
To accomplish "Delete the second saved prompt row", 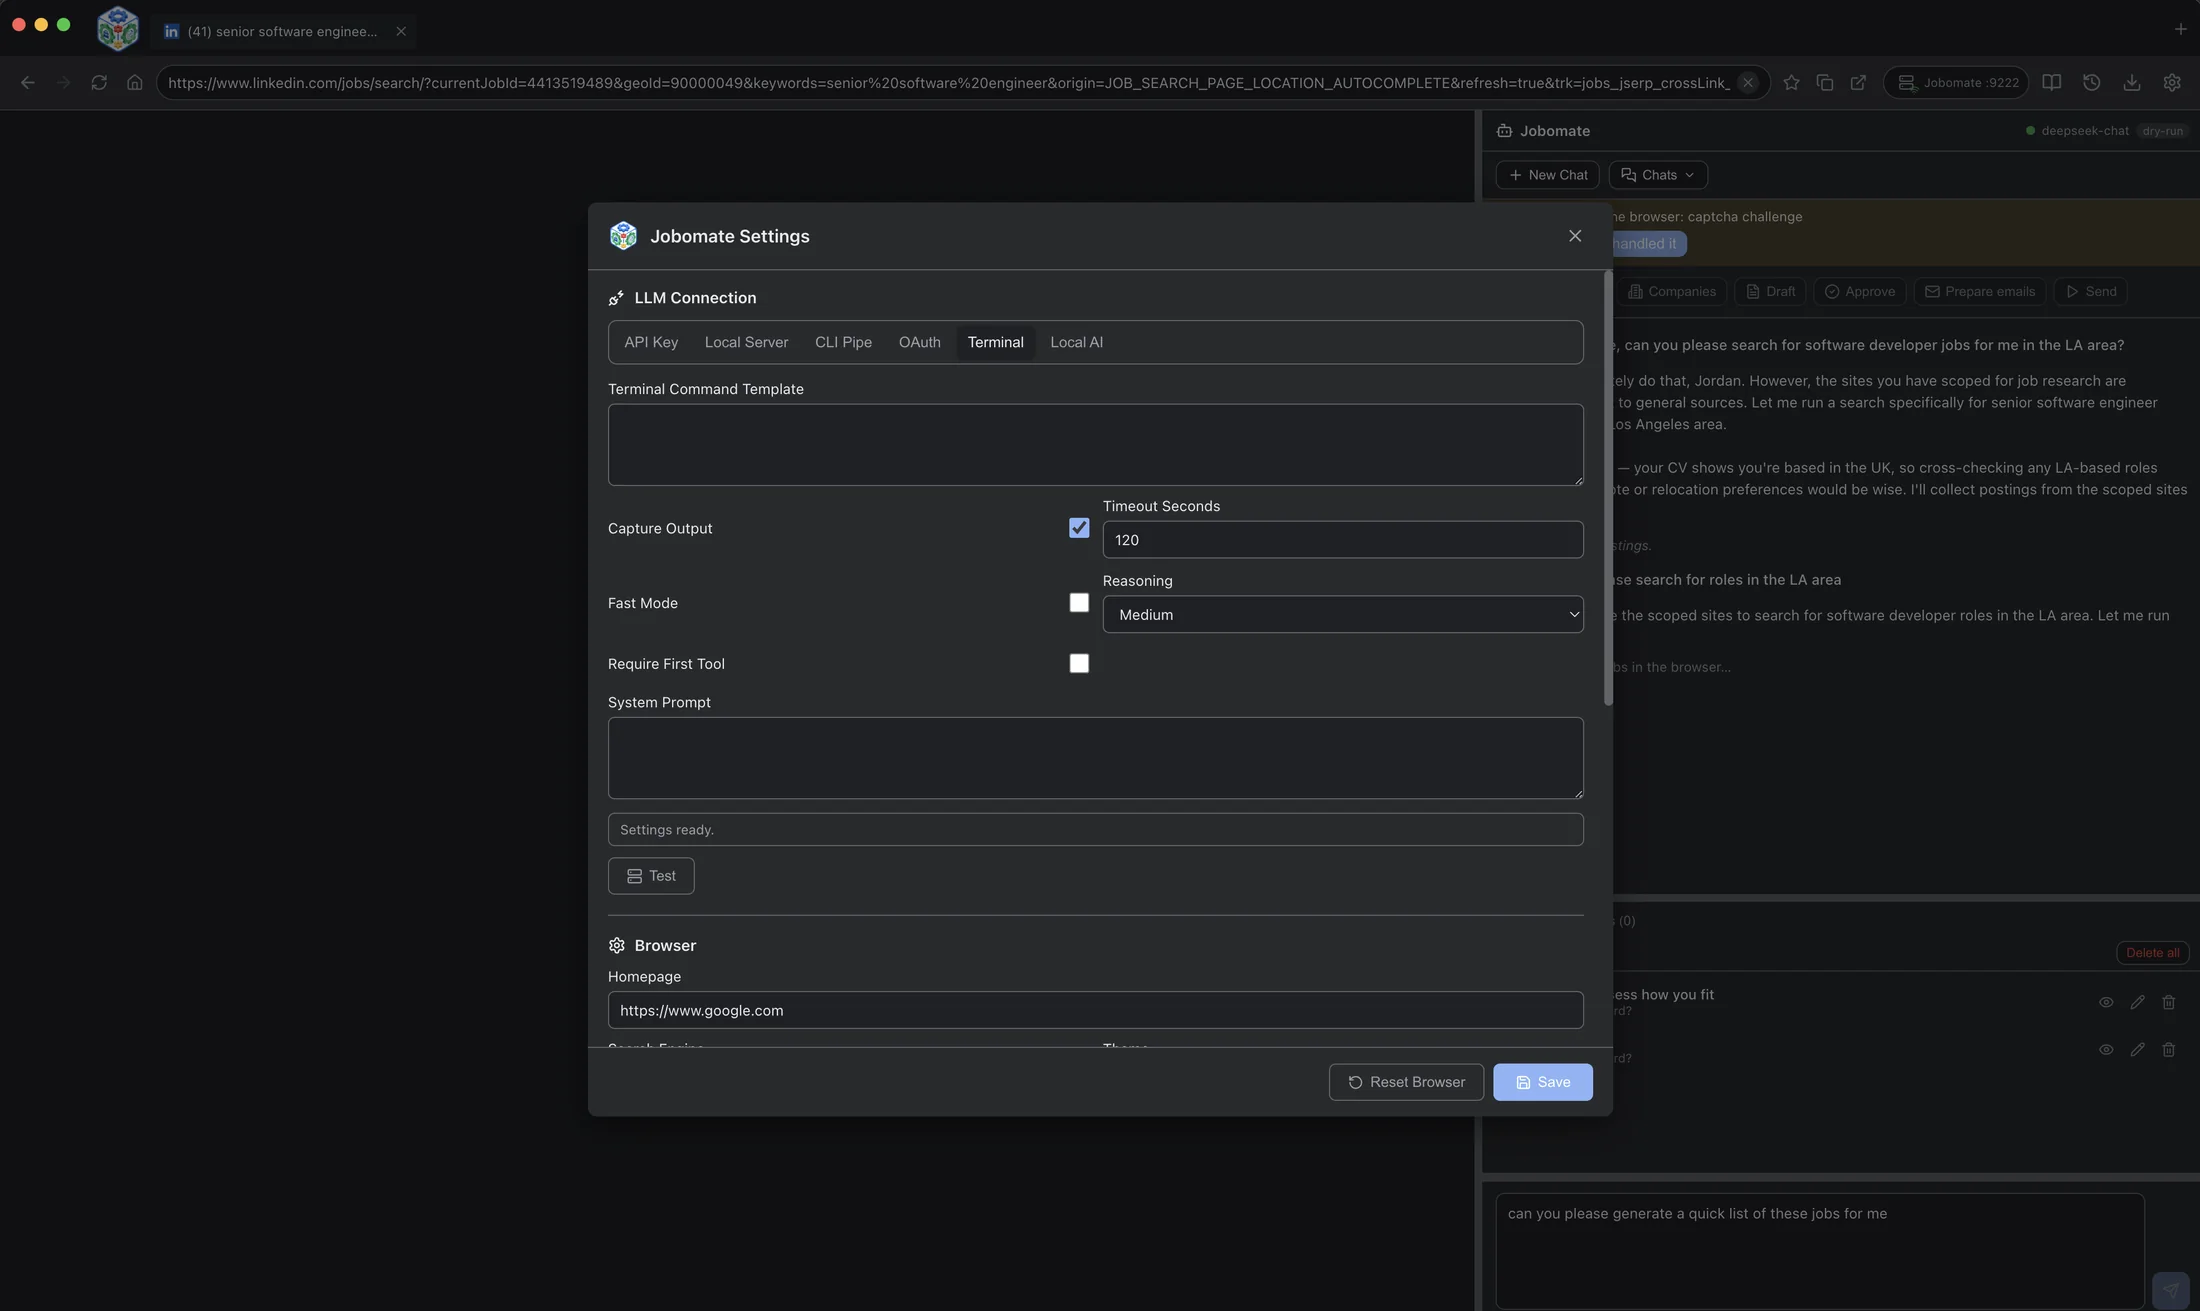I will [x=2168, y=1049].
